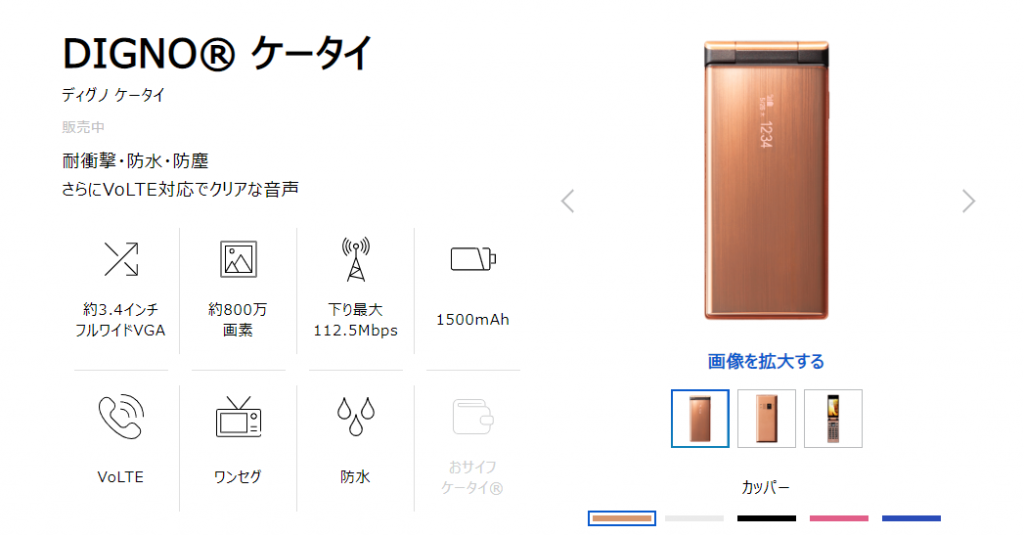This screenshot has height=536, width=1024.
Task: Click the VoLTE phone handset icon
Action: (x=121, y=417)
